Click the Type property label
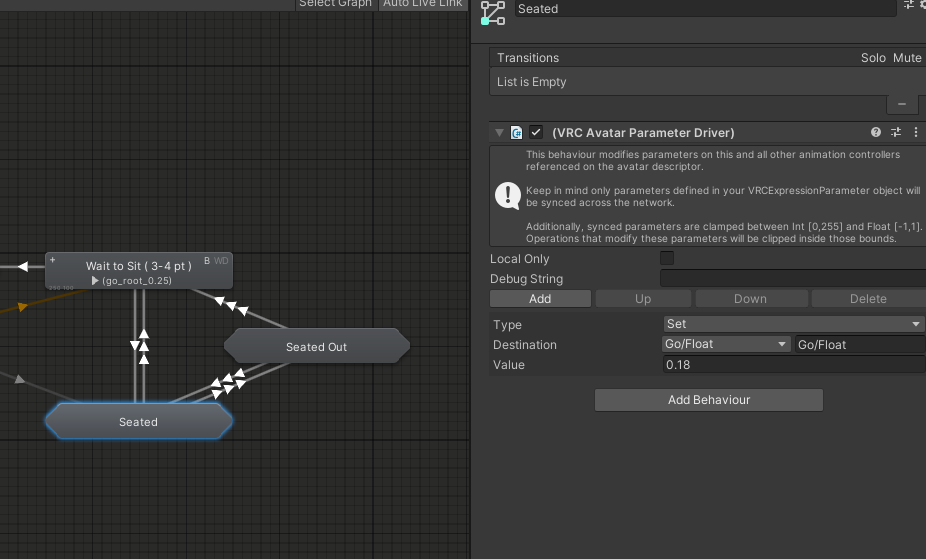926x559 pixels. [x=507, y=325]
